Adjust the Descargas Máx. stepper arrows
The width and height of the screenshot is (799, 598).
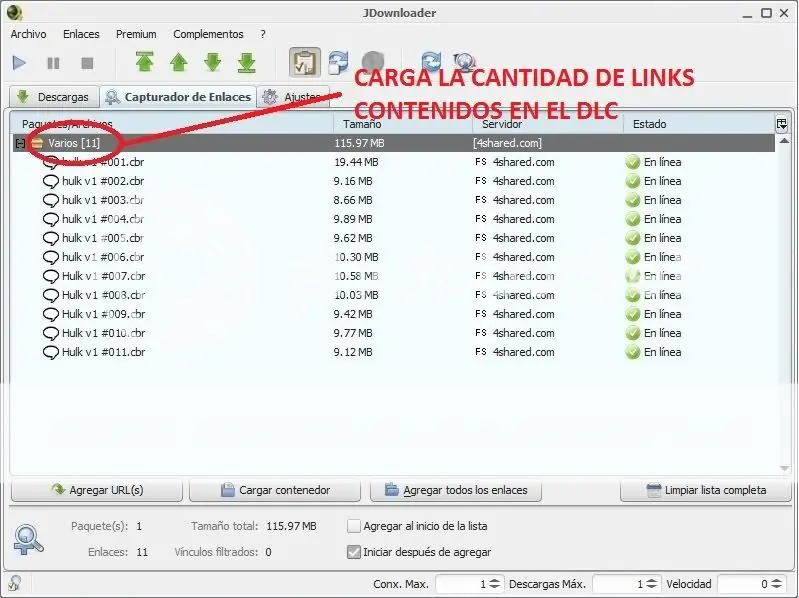651,584
